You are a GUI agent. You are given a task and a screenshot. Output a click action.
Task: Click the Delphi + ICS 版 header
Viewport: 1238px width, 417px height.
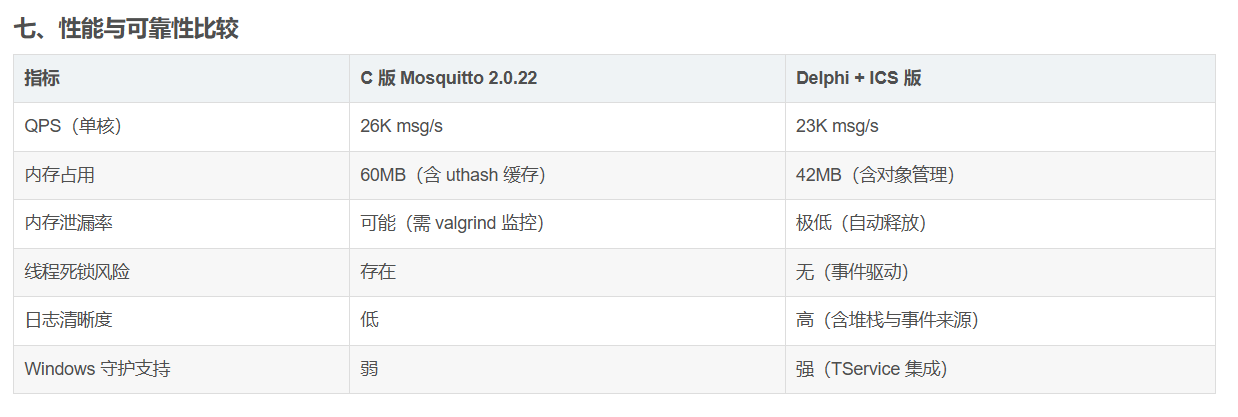[859, 78]
